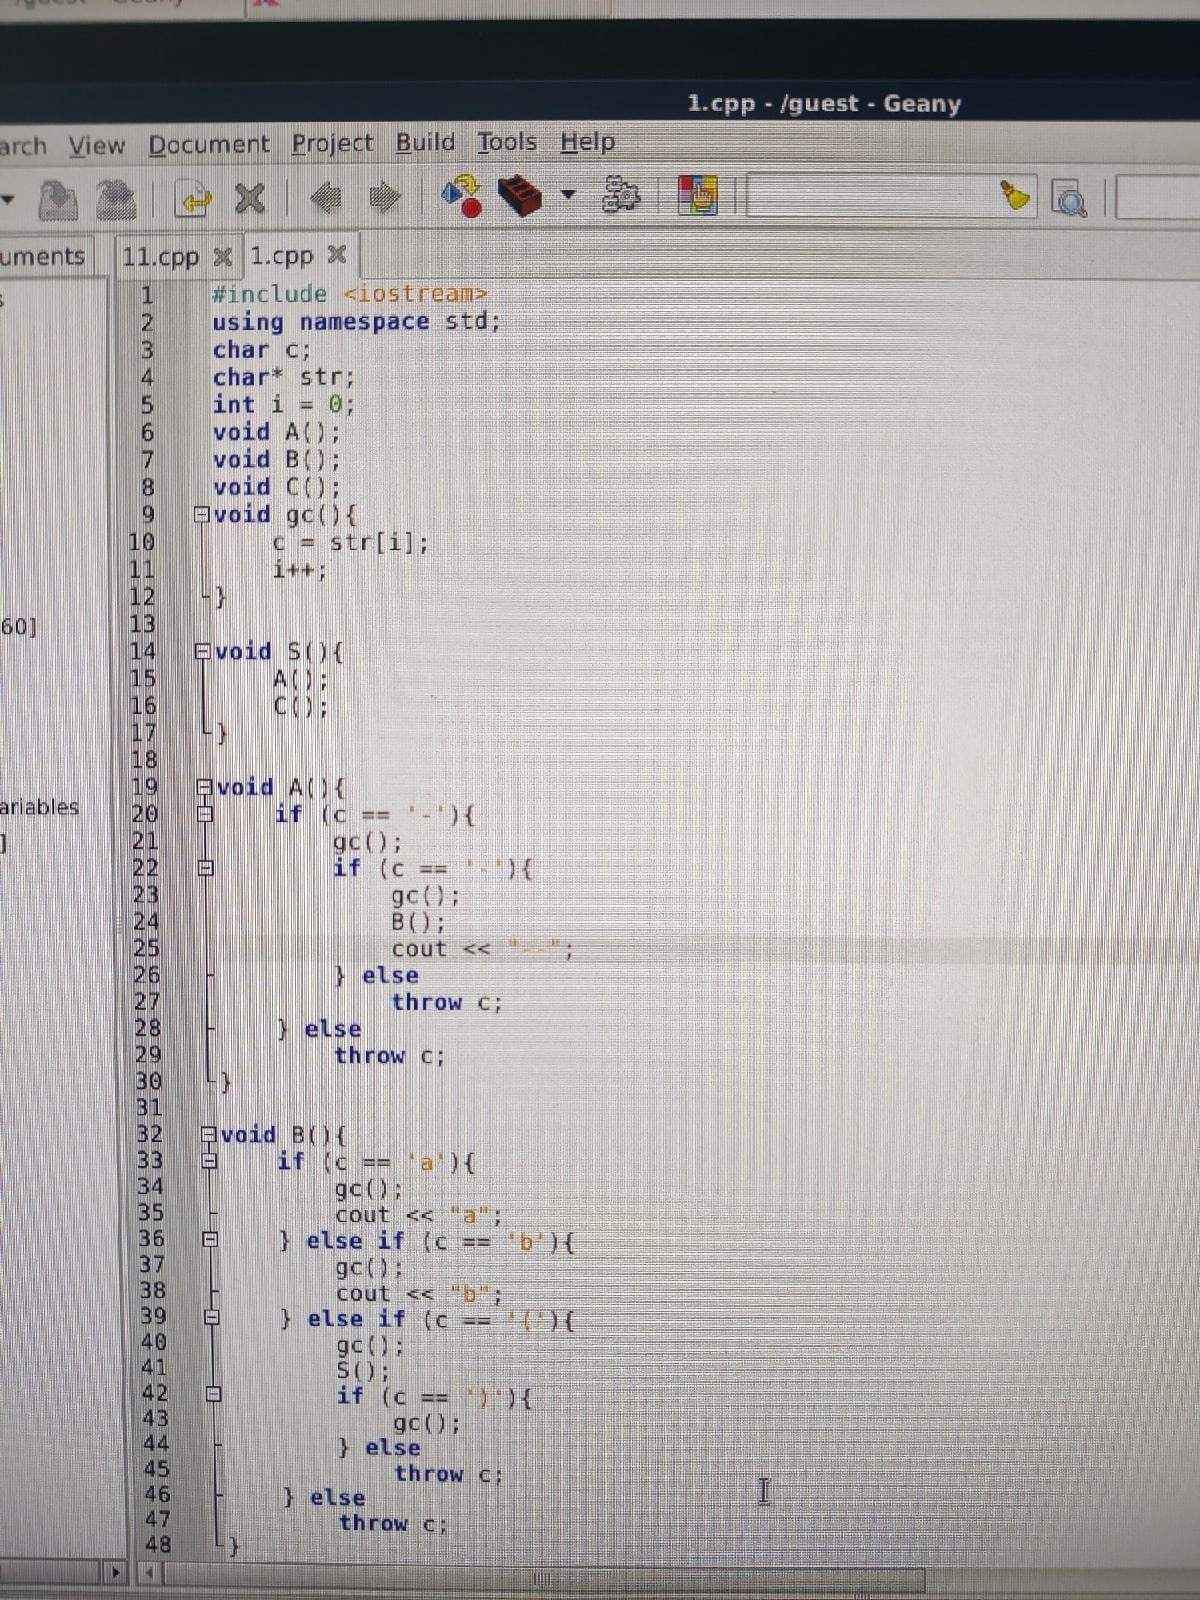Compile the current file

[x=463, y=195]
